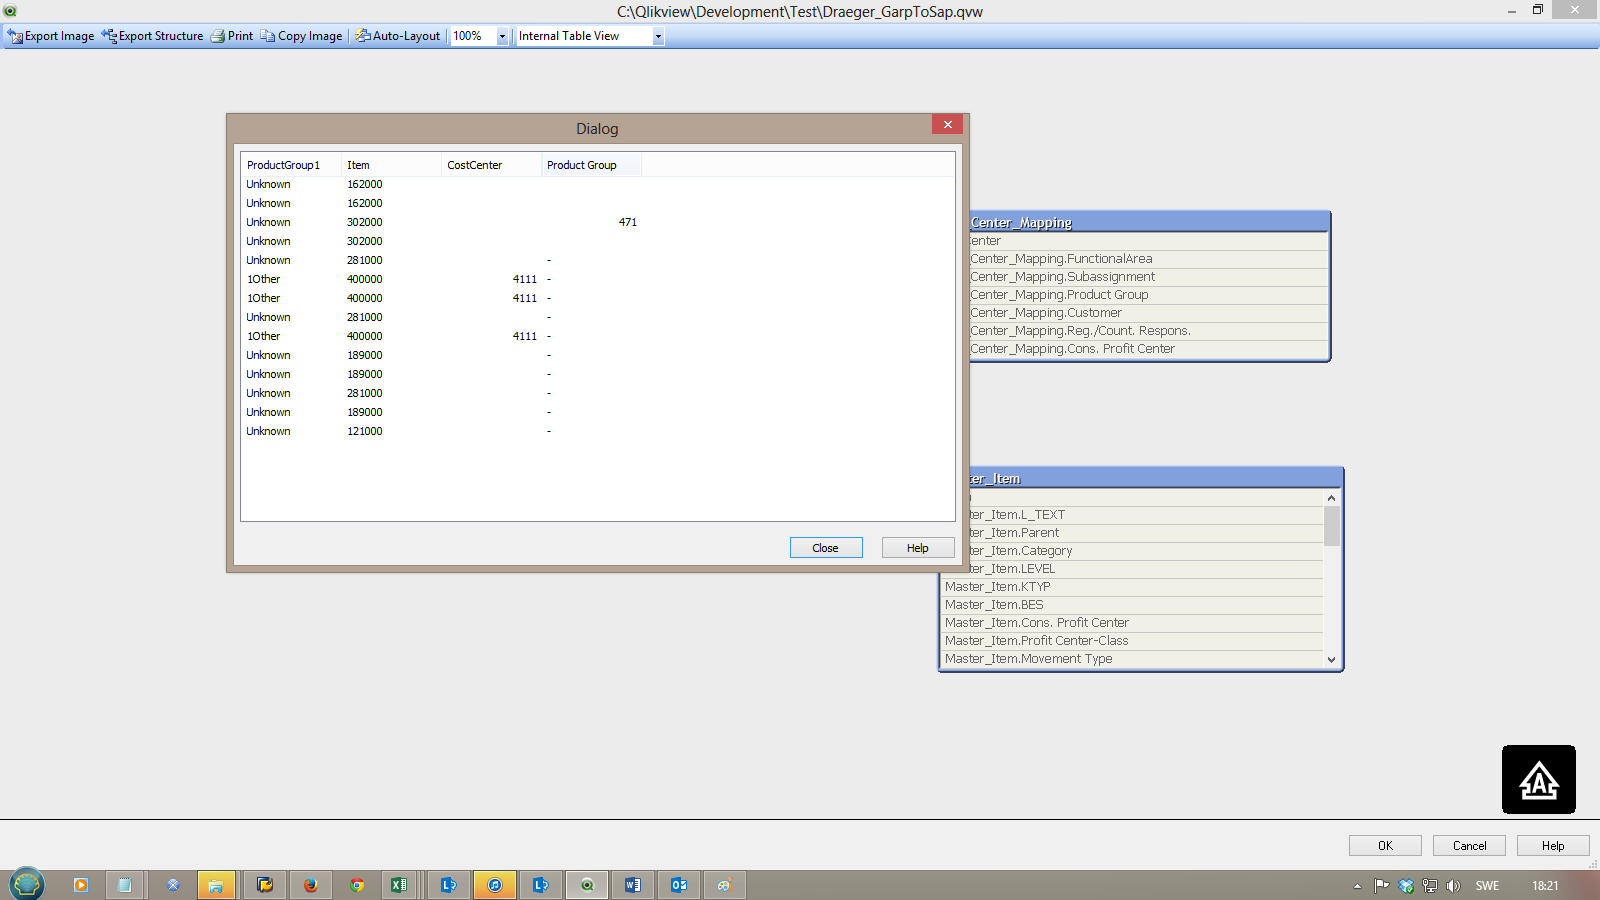Screen dimensions: 1600x900
Task: Click Export Structure in the toolbar
Action: tap(152, 36)
